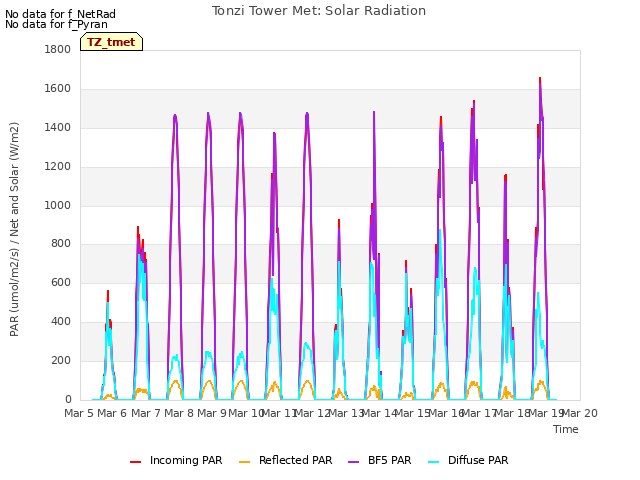This screenshot has height=480, width=640.
Task: Select the Diffuse PAR legend label
Action: pyautogui.click(x=478, y=460)
